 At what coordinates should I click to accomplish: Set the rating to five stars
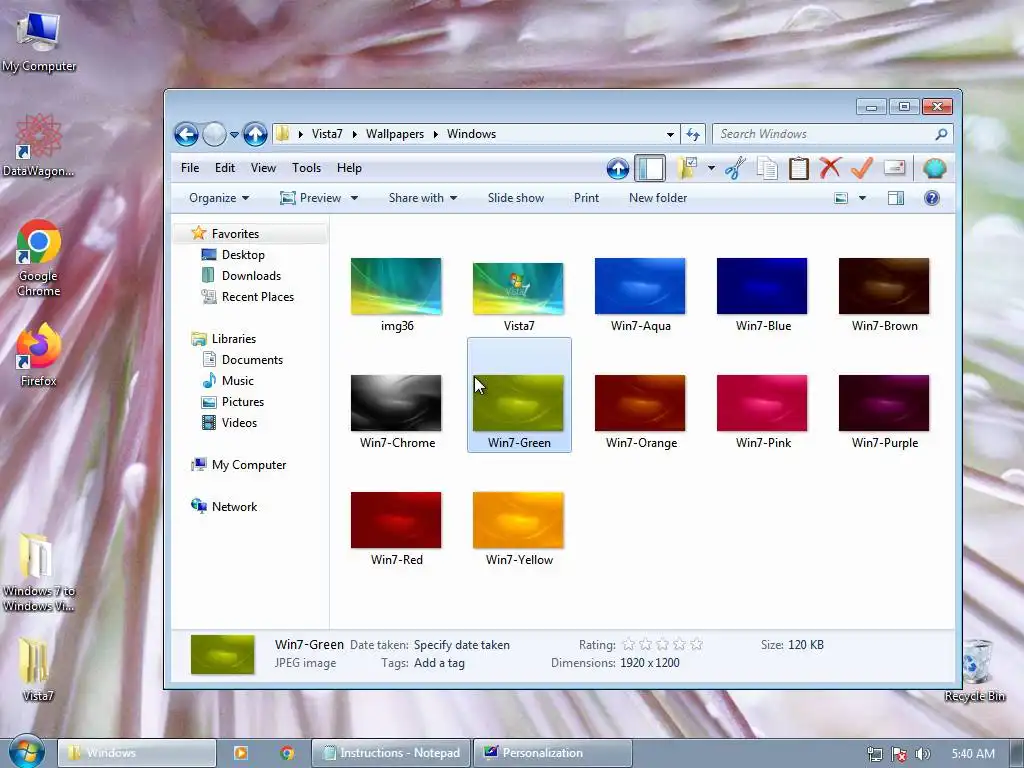pyautogui.click(x=697, y=645)
